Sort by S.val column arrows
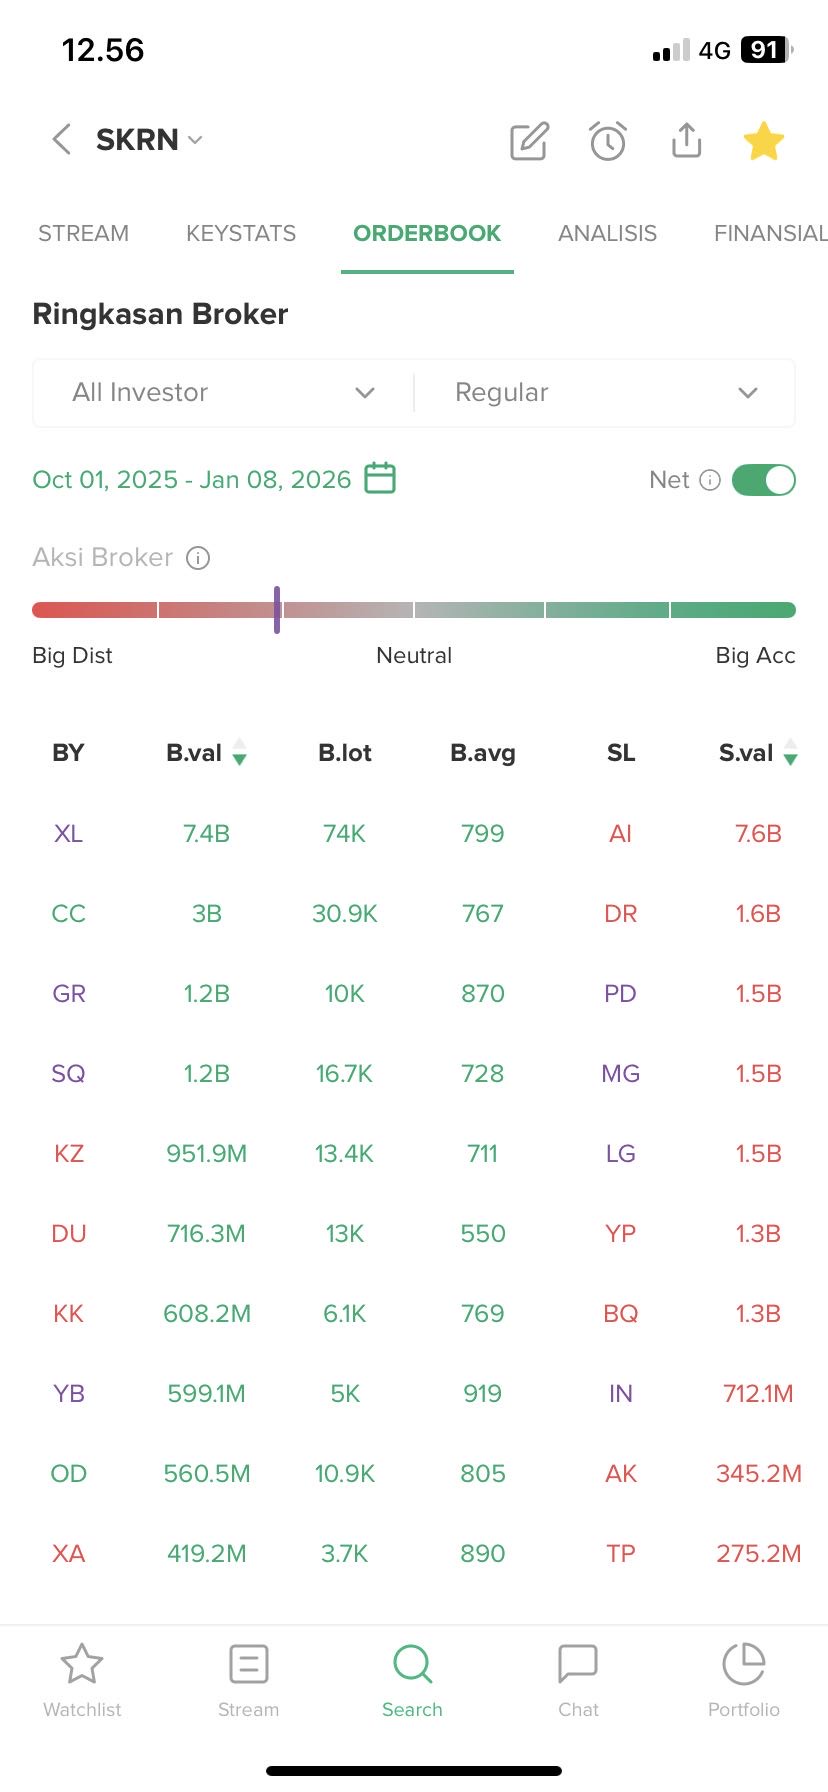This screenshot has width=828, height=1792. pyautogui.click(x=790, y=752)
